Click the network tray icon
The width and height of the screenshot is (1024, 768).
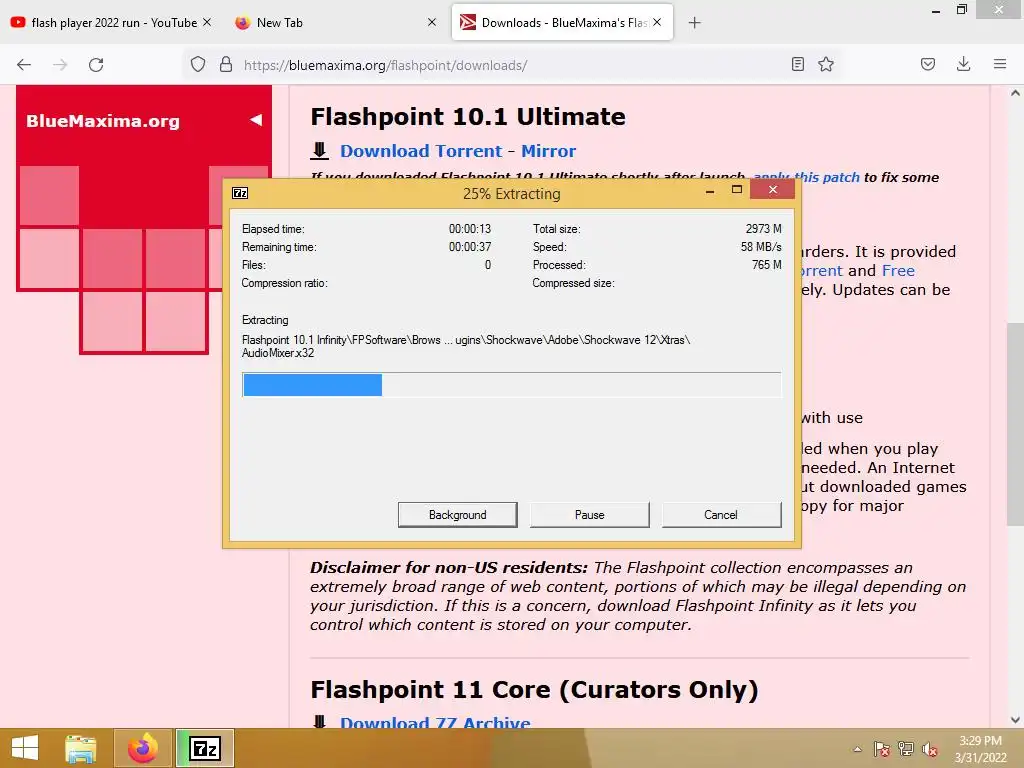(x=906, y=749)
